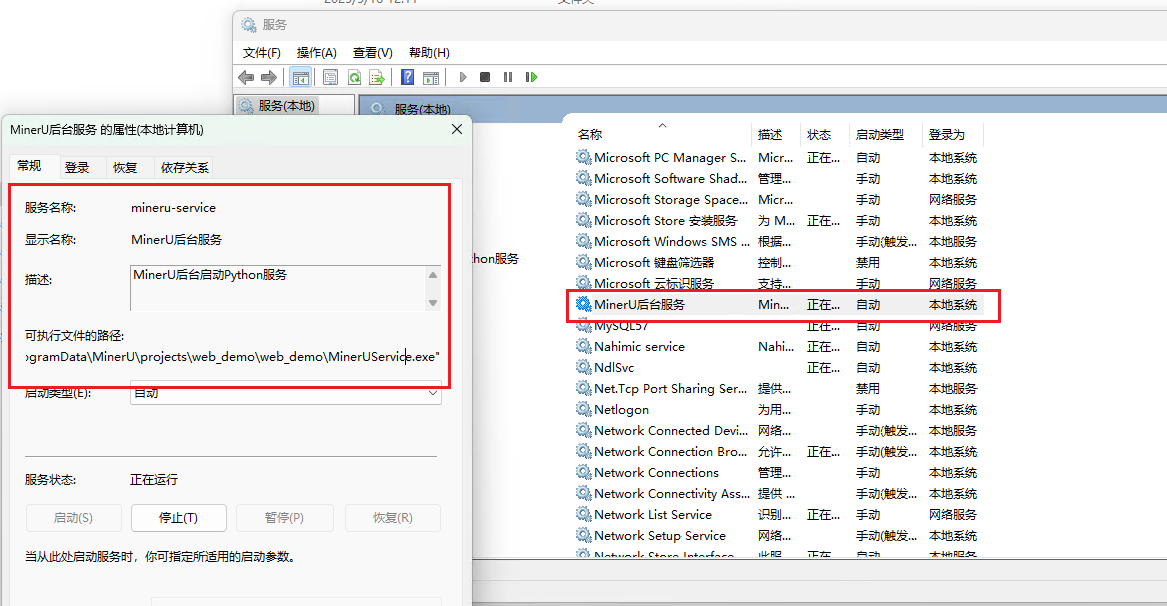Click the gear icon beside Netlogon row
The width and height of the screenshot is (1167, 606).
click(x=584, y=409)
